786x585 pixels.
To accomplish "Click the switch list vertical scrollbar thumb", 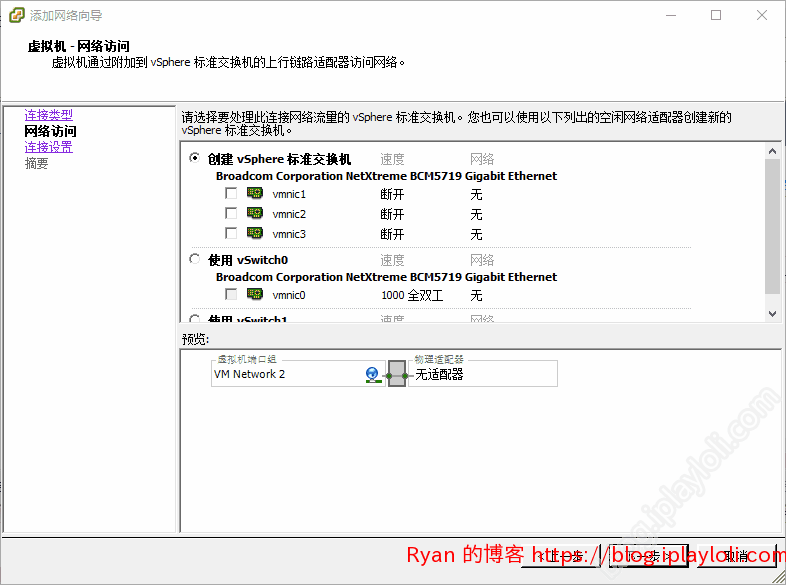I will [772, 227].
